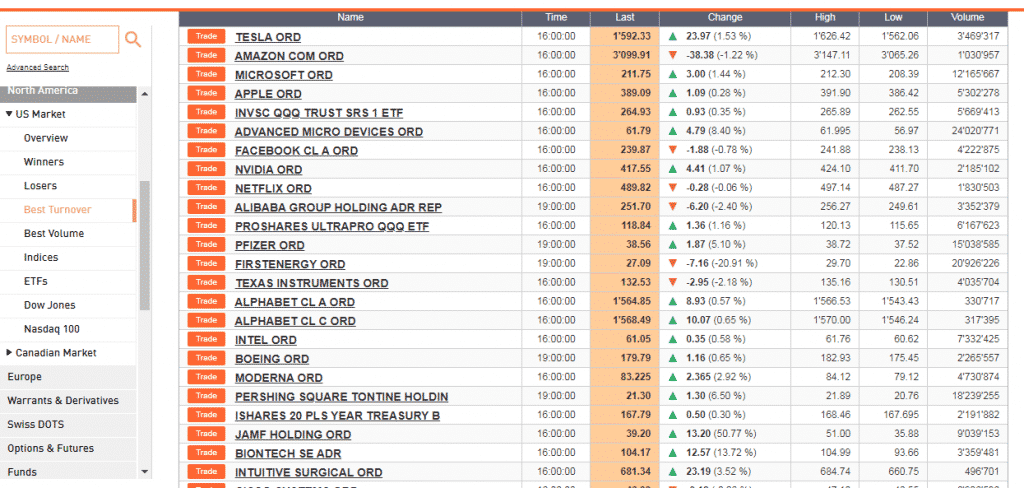This screenshot has width=1024, height=488.
Task: Open Nasdaq 100 in the sidebar
Action: click(x=52, y=329)
